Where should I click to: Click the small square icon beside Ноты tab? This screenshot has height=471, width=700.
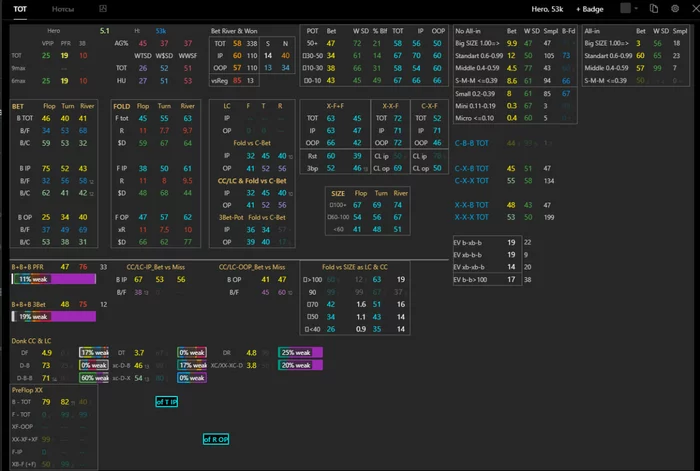(103, 8)
